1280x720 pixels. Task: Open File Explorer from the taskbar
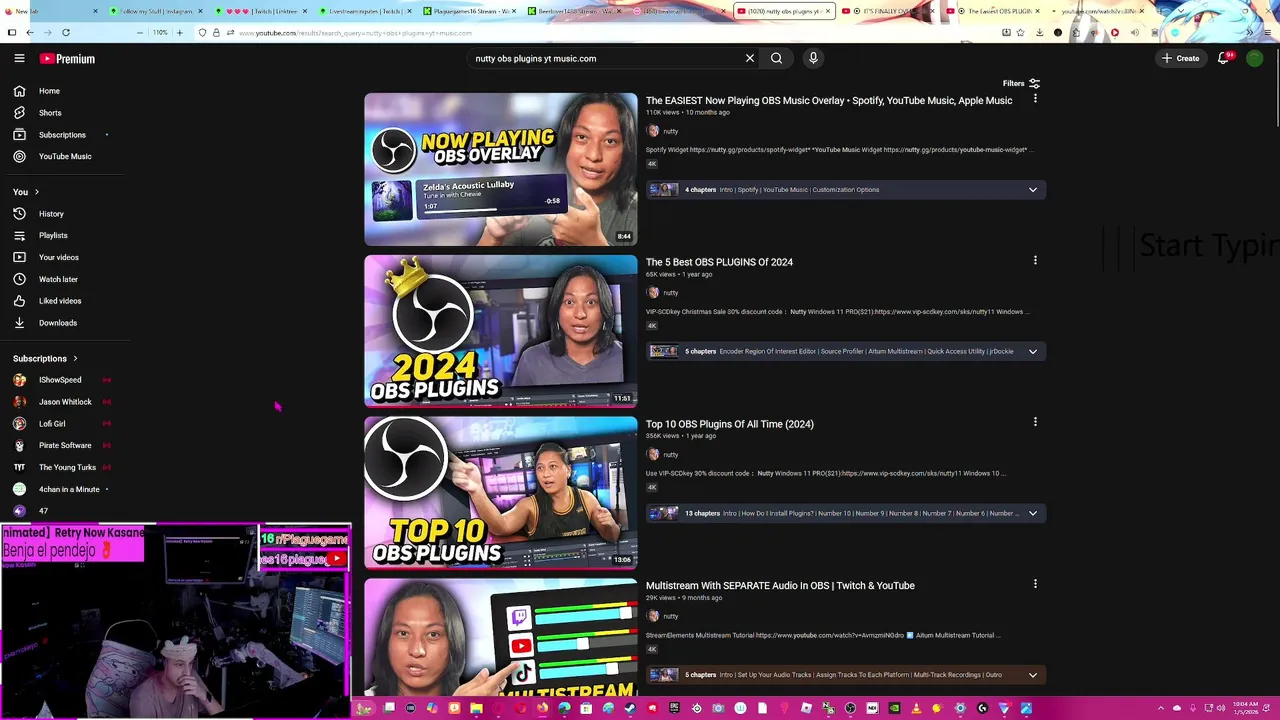[476, 709]
